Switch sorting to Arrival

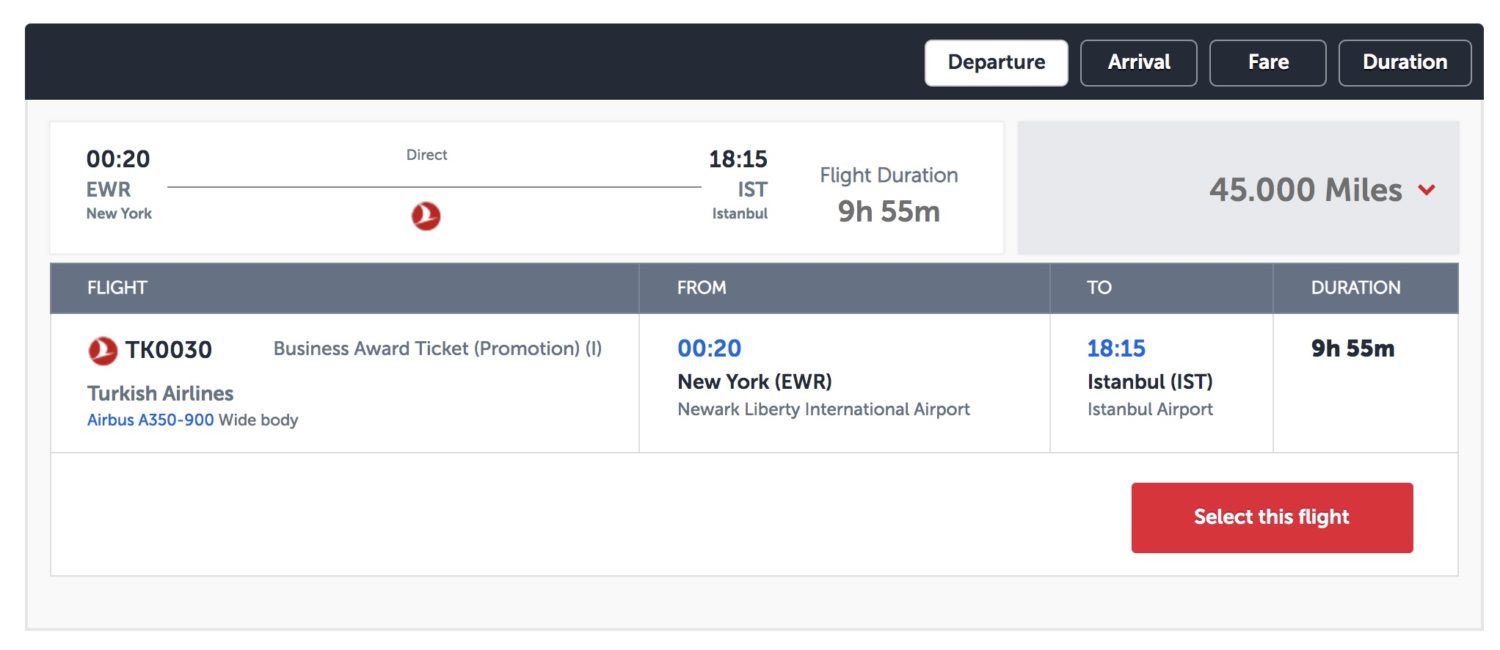coord(1138,62)
